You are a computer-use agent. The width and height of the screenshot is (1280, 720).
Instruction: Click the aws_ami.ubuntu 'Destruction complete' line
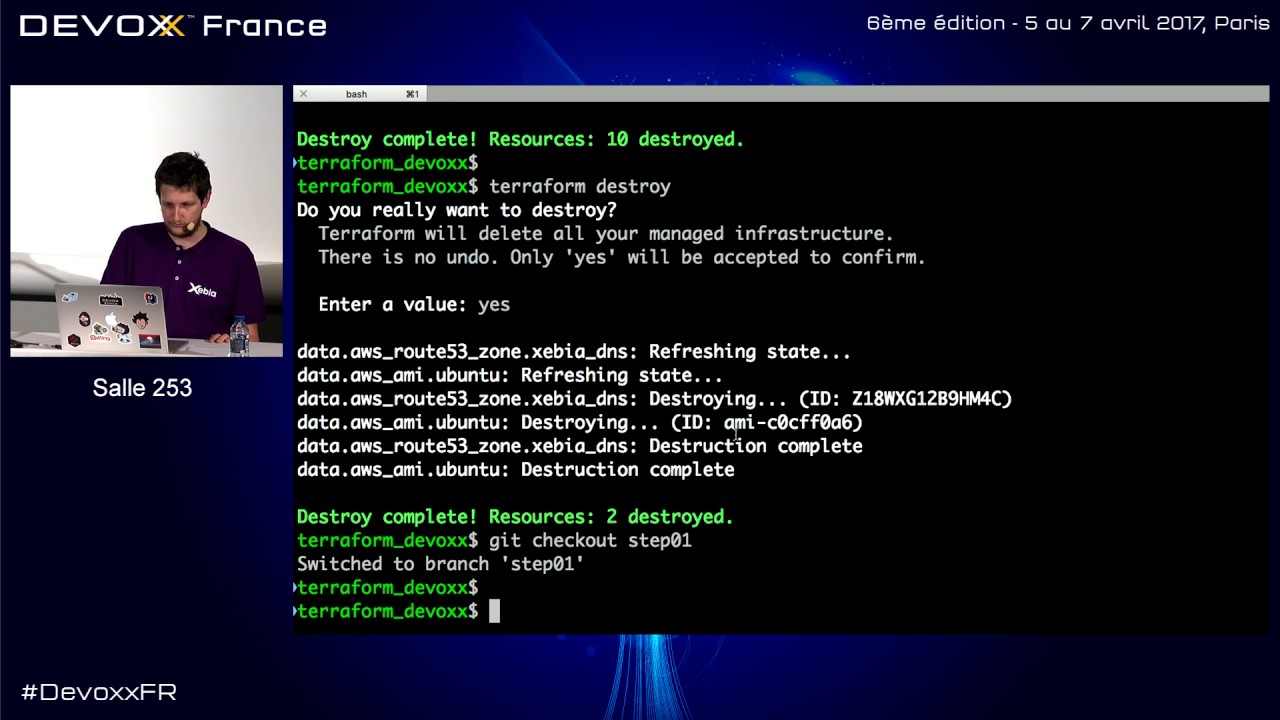tap(516, 469)
